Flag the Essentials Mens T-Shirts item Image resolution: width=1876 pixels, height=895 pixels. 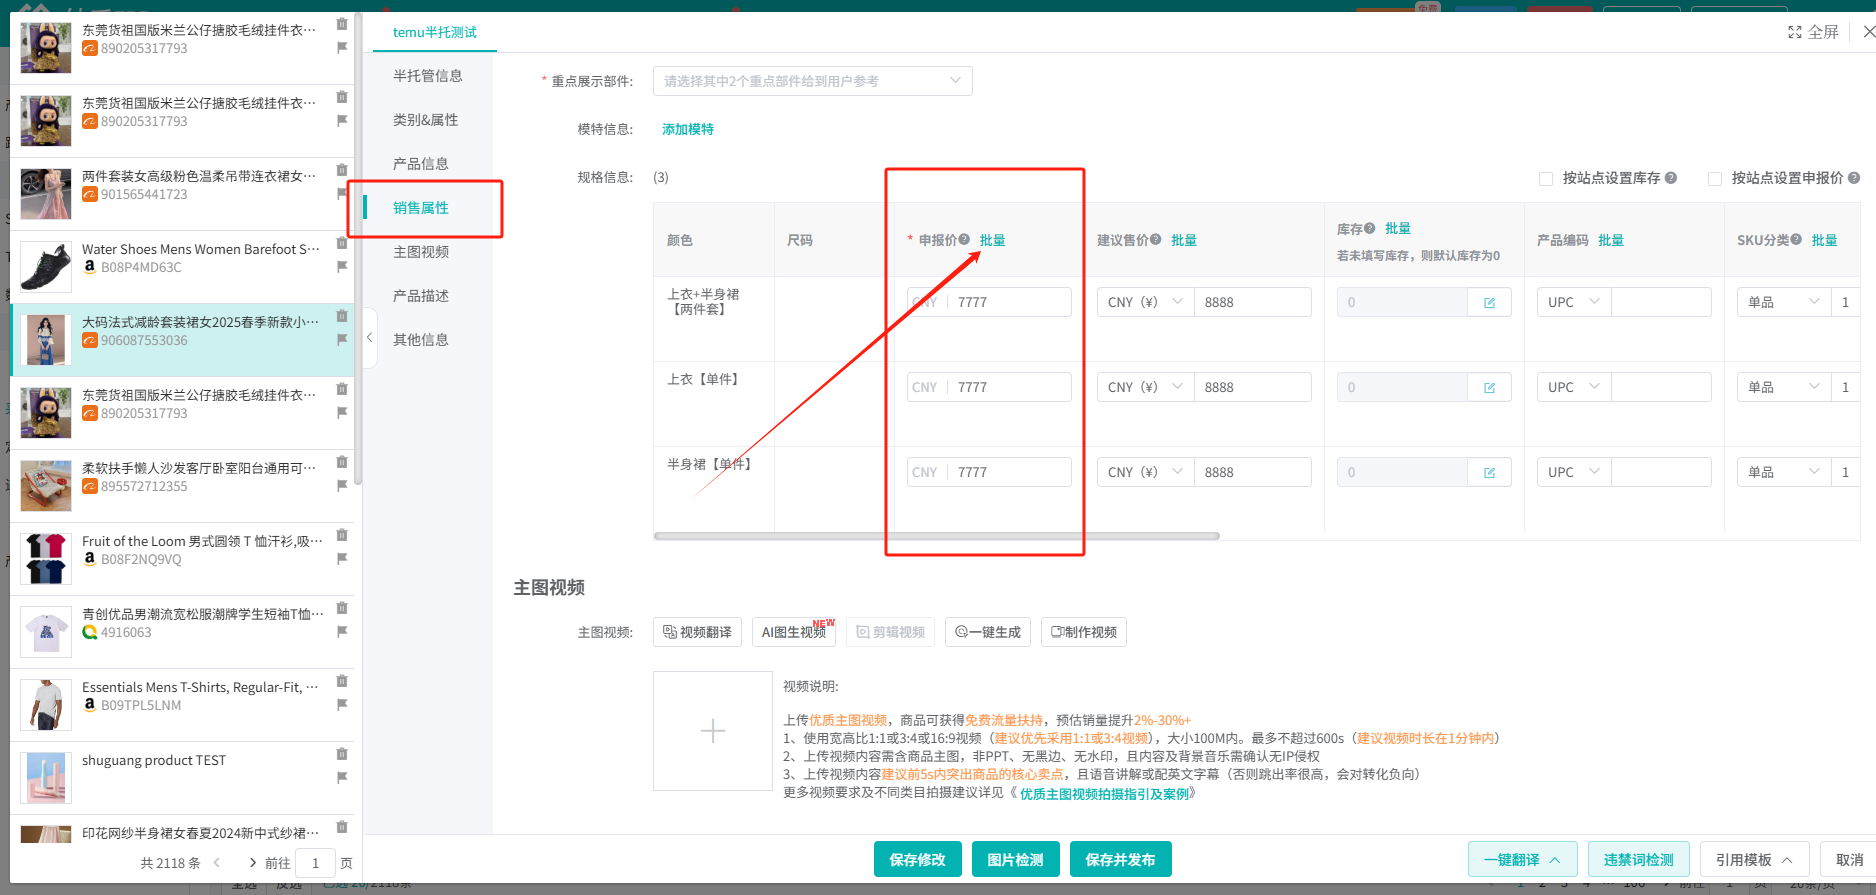[x=342, y=704]
